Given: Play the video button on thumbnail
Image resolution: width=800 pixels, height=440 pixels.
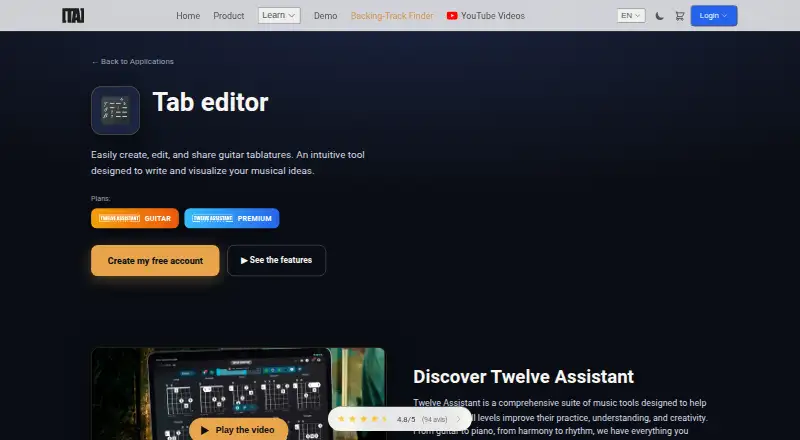Looking at the screenshot, I should tap(238, 429).
